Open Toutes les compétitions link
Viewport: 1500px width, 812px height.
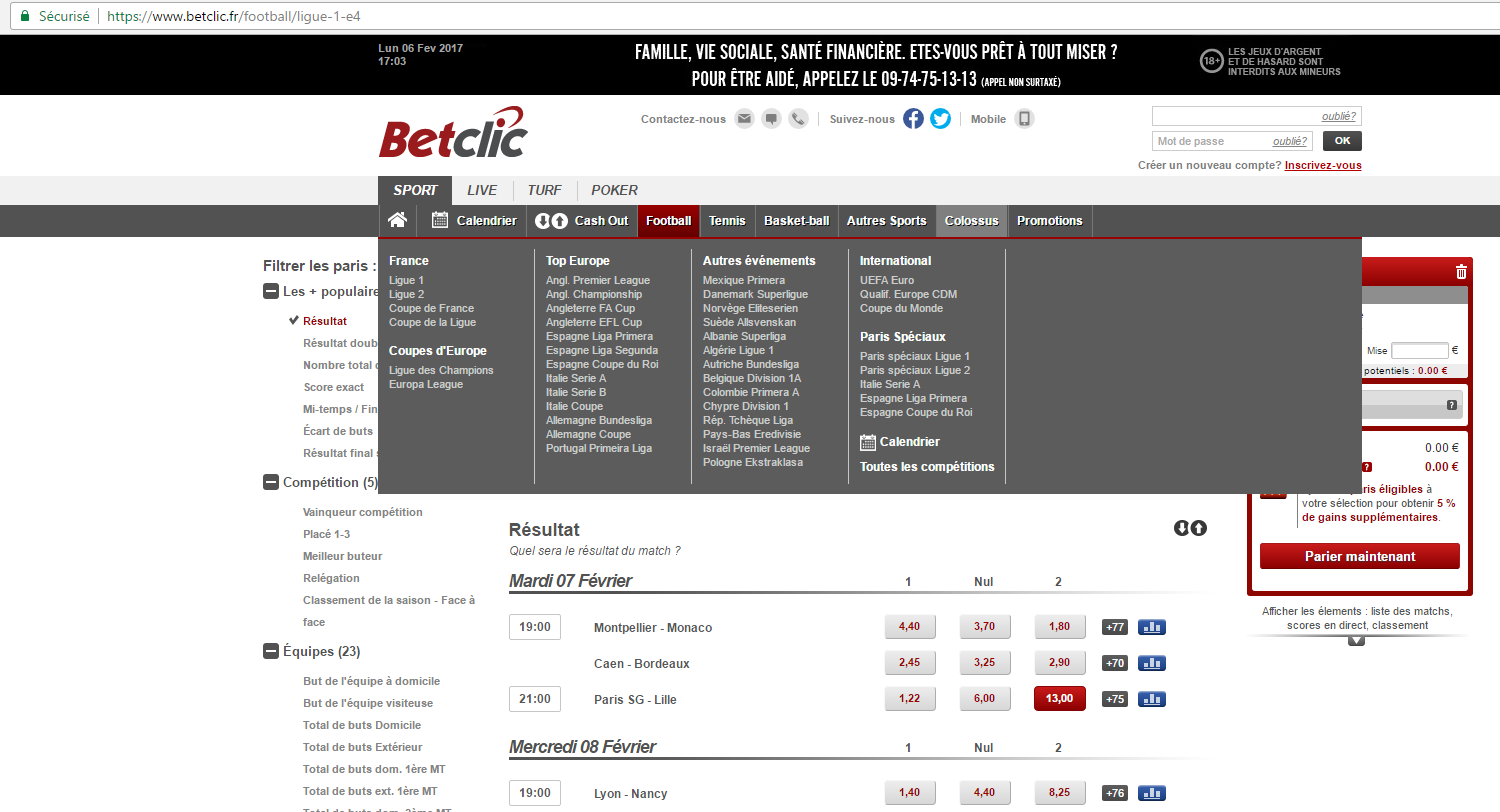point(927,466)
